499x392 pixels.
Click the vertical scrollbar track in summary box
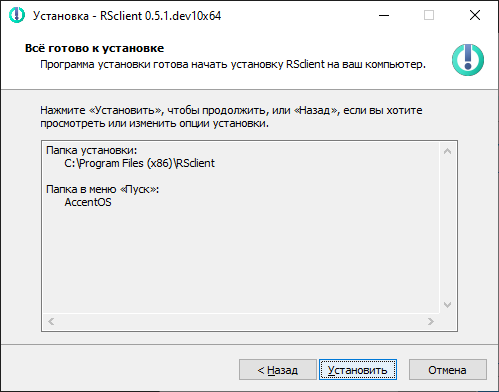click(x=447, y=228)
